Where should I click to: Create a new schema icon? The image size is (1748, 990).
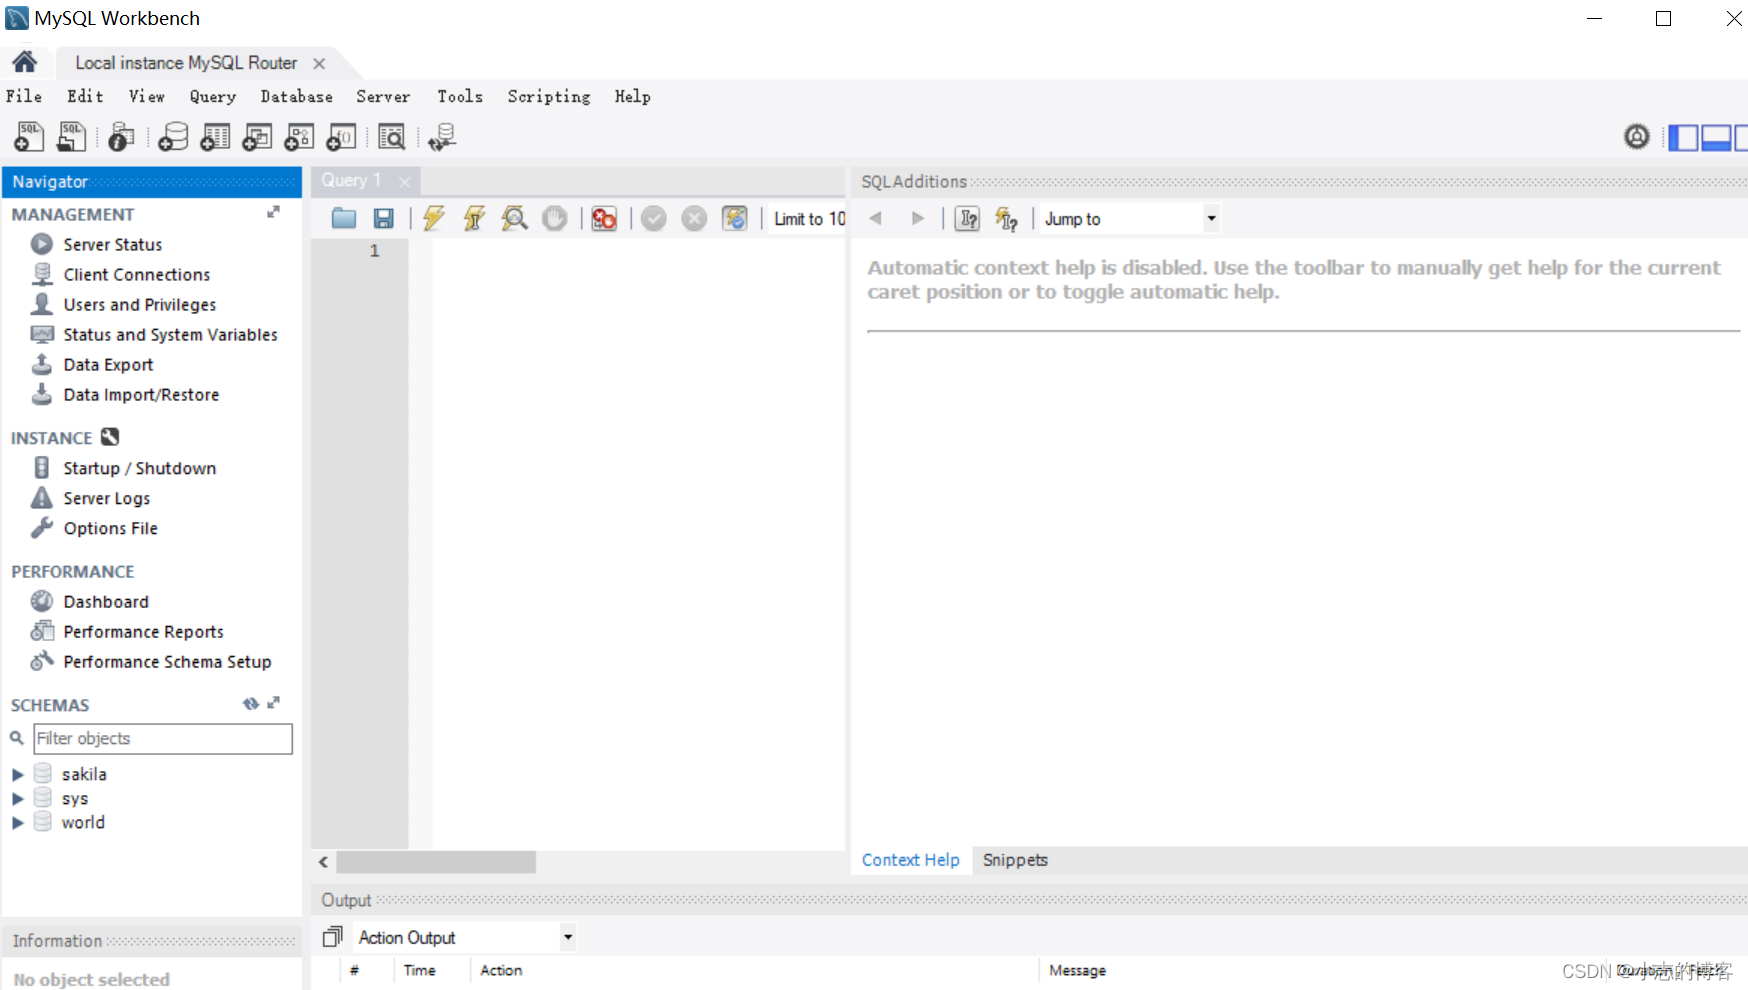[173, 137]
